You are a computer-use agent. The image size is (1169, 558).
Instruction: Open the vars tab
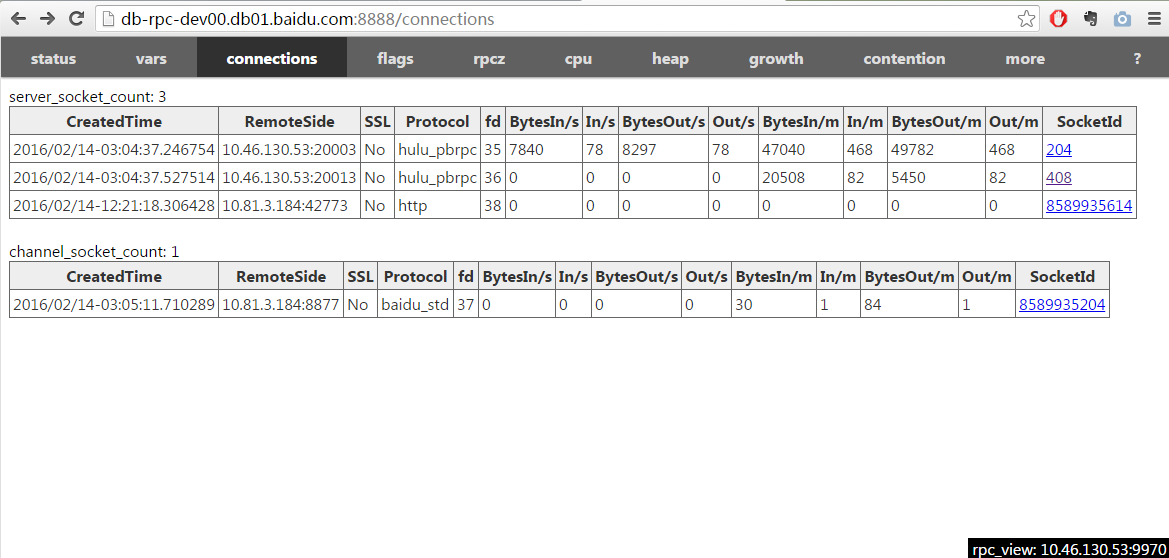(151, 59)
